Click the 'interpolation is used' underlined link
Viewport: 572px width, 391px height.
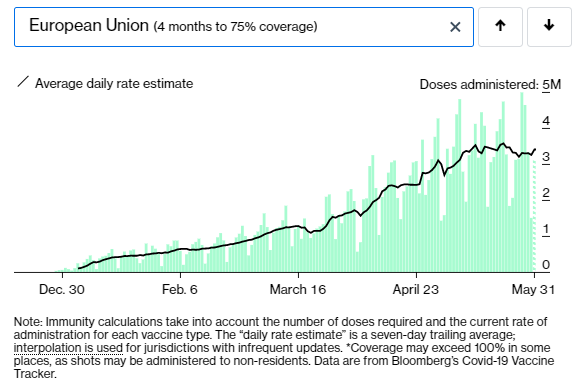tap(68, 348)
